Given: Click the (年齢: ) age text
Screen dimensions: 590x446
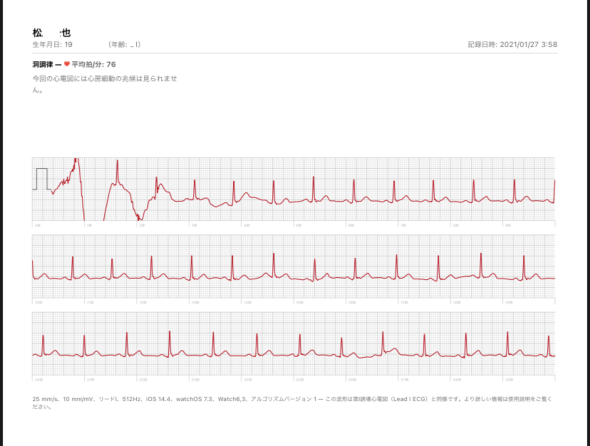Looking at the screenshot, I should point(125,44).
